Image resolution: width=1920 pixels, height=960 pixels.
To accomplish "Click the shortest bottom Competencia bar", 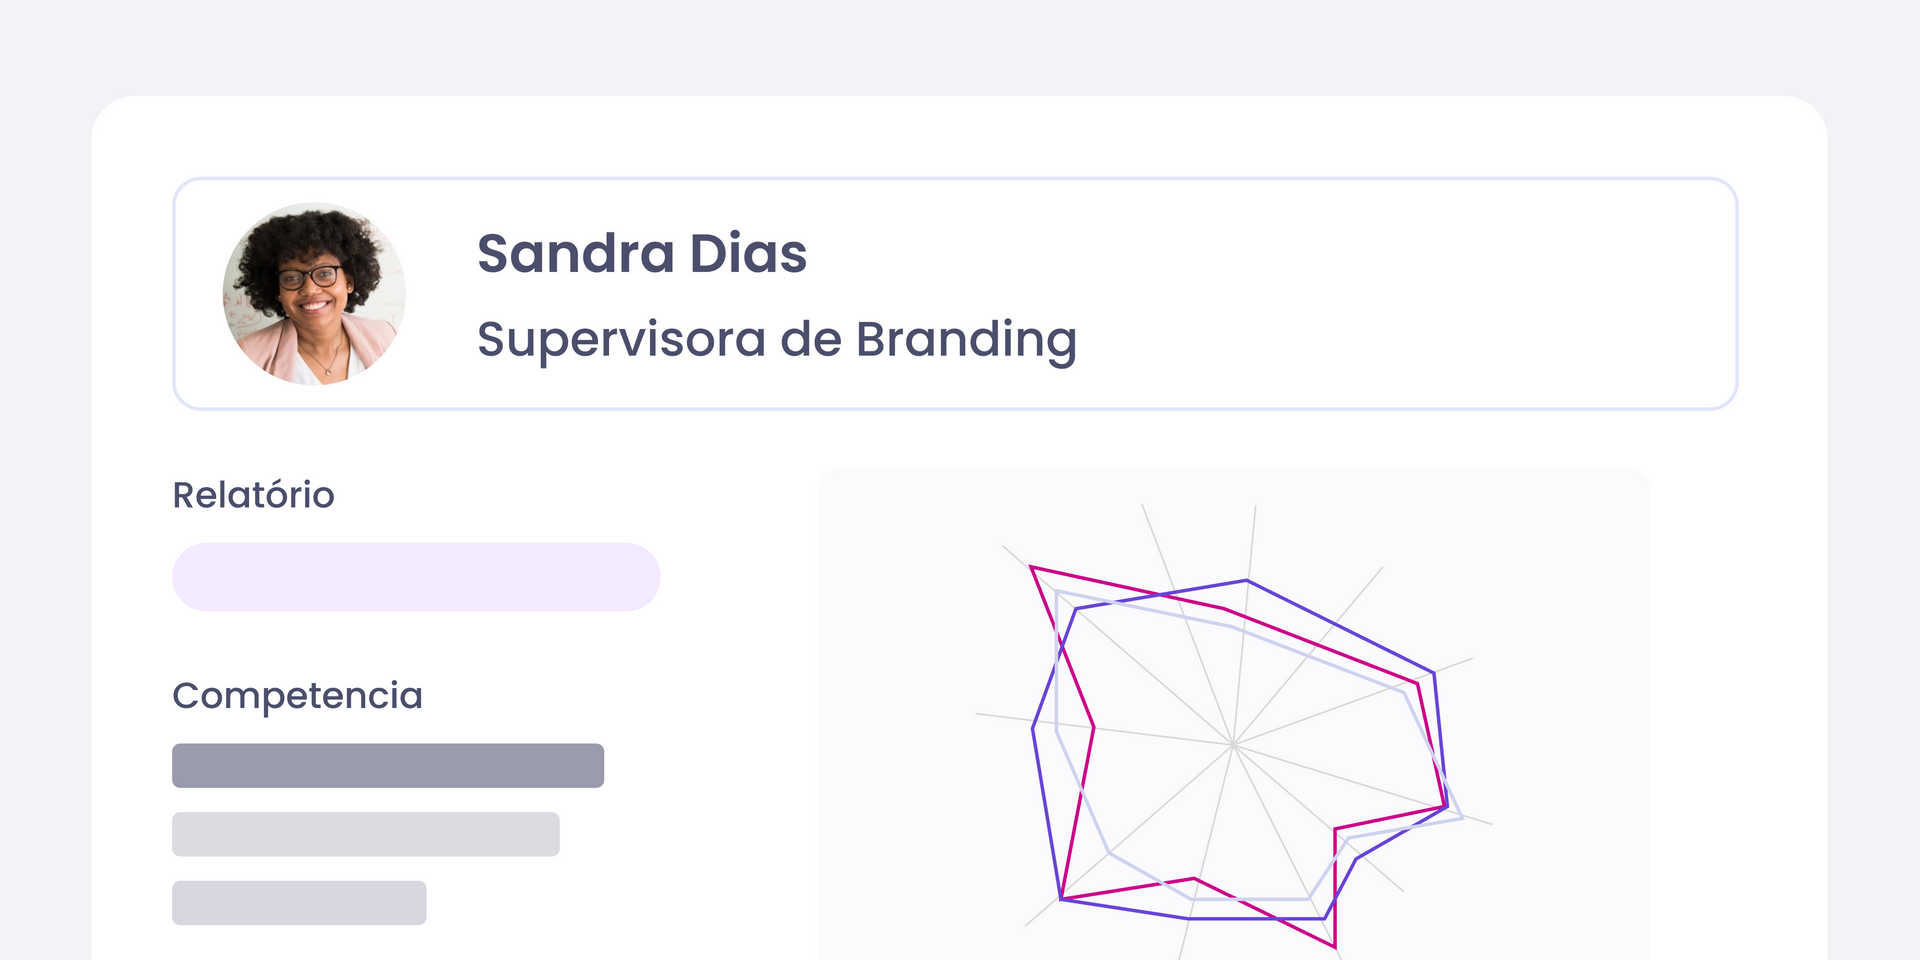I will 299,902.
